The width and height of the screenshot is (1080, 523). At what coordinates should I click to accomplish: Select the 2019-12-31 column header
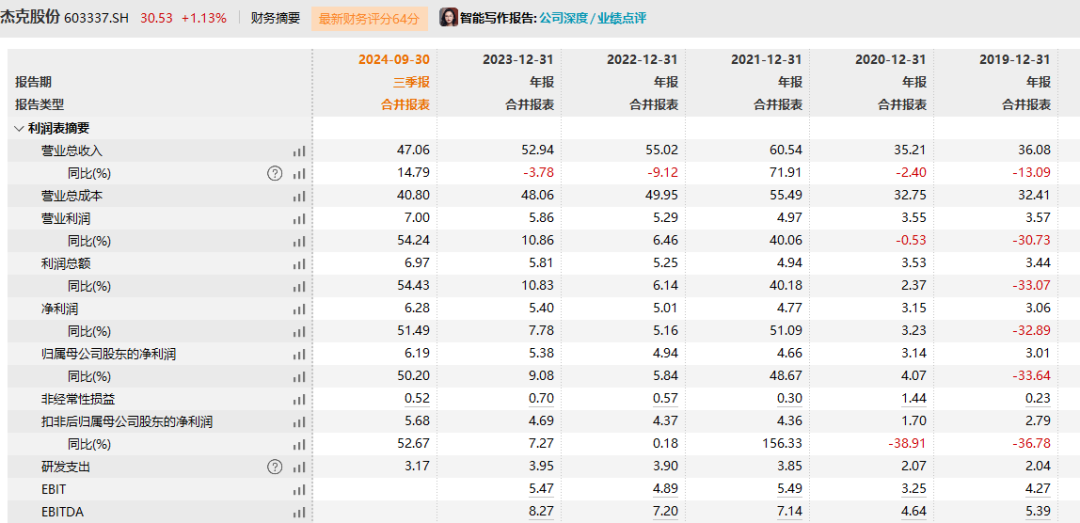click(1015, 60)
